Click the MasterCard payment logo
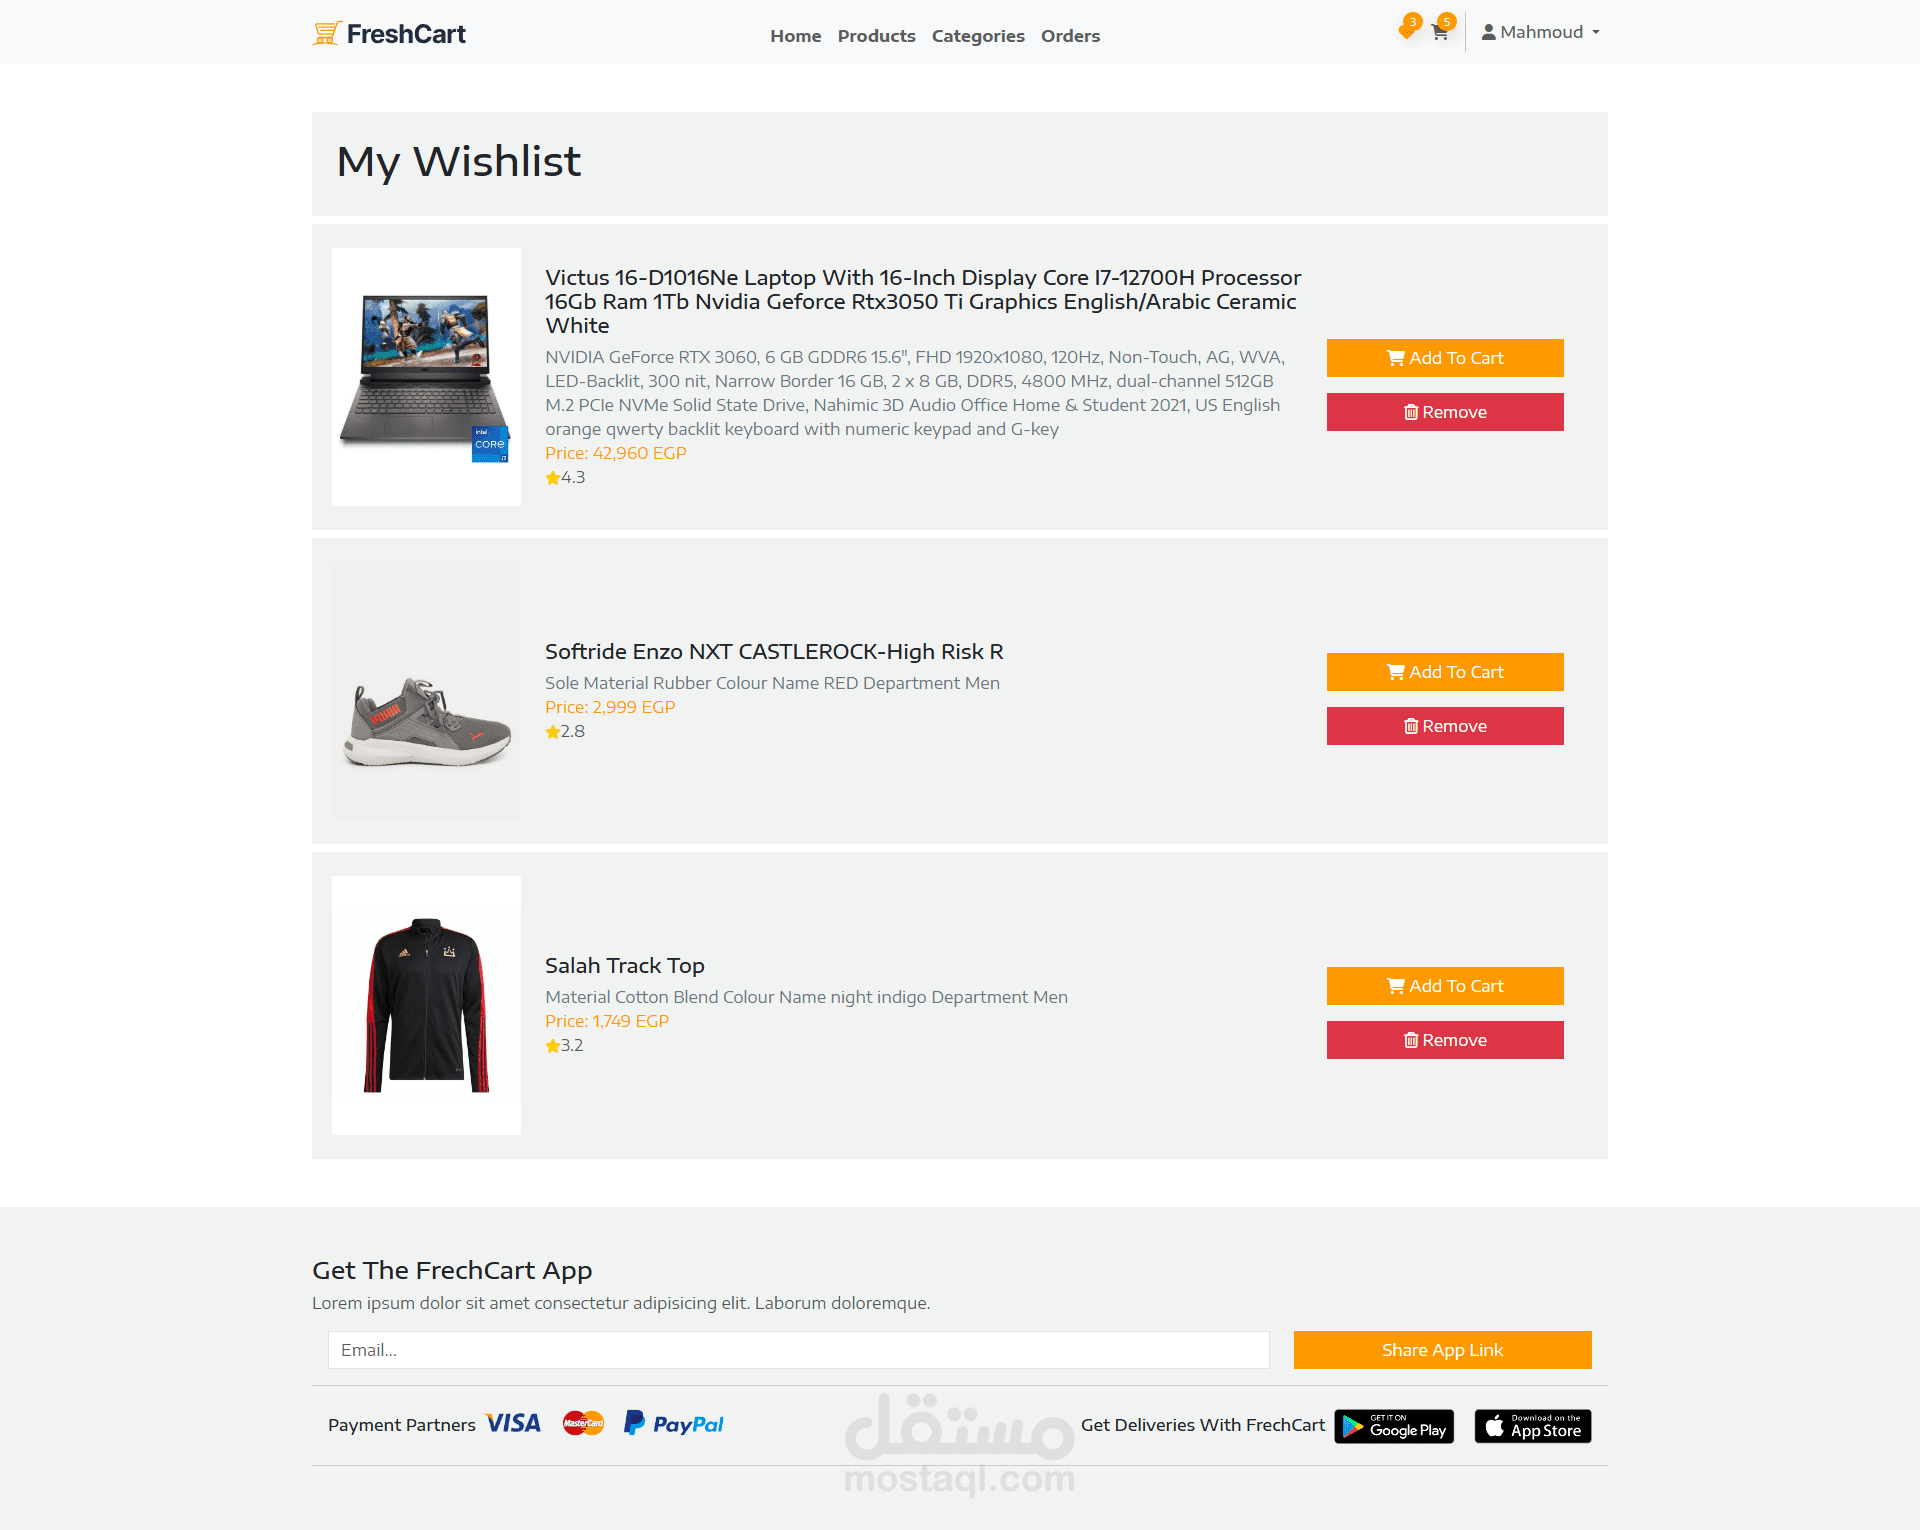The width and height of the screenshot is (1920, 1530). click(583, 1423)
